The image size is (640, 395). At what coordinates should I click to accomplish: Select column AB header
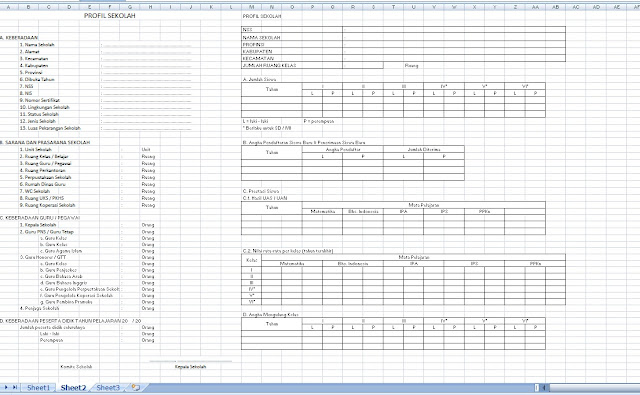click(555, 7)
